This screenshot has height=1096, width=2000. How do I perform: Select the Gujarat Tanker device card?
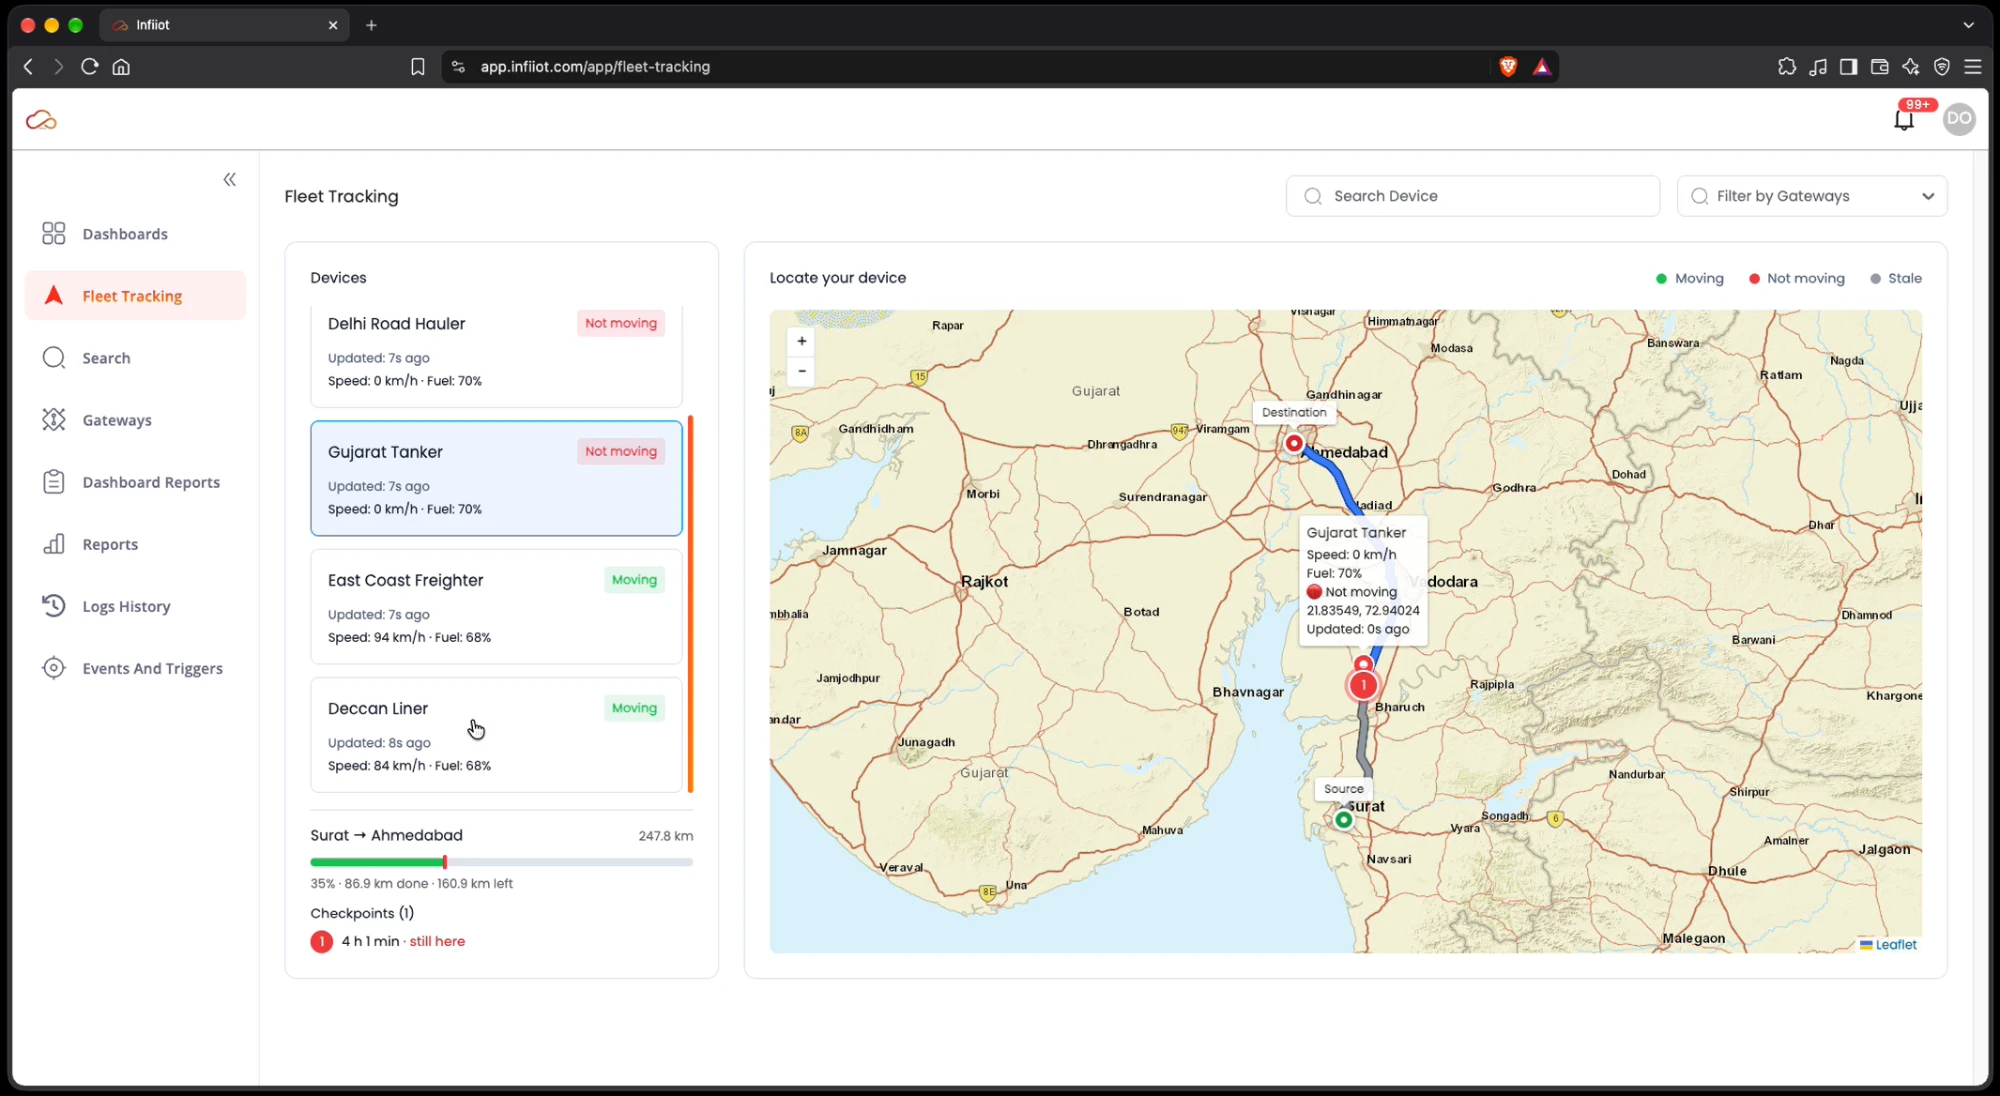point(496,478)
